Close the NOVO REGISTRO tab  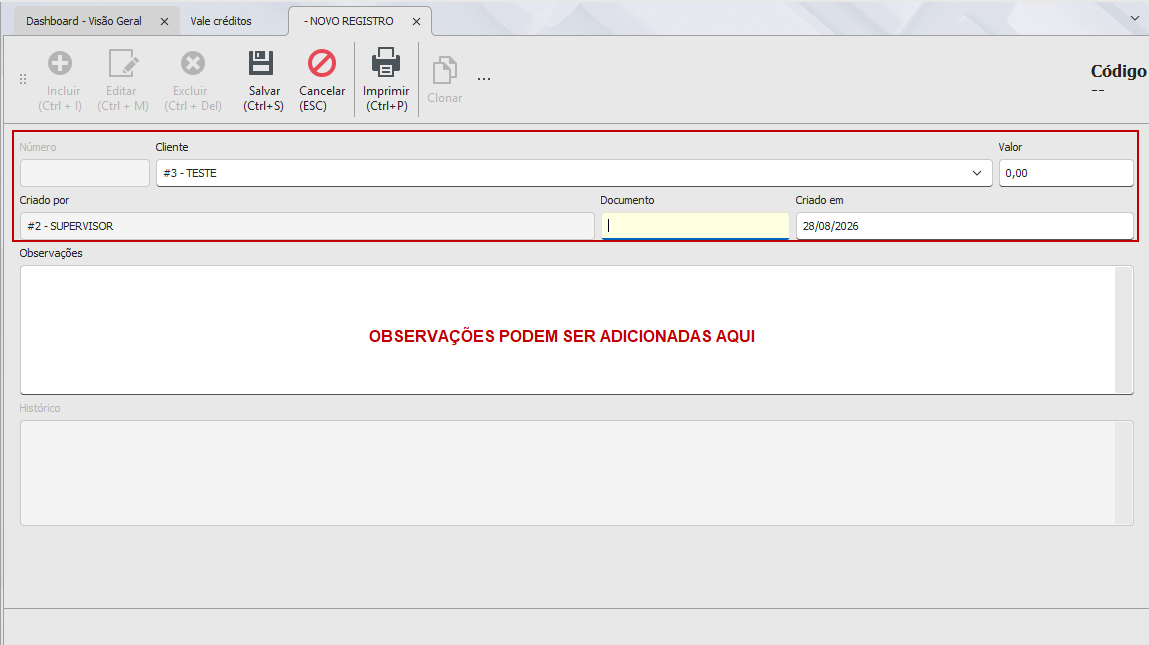[x=416, y=21]
